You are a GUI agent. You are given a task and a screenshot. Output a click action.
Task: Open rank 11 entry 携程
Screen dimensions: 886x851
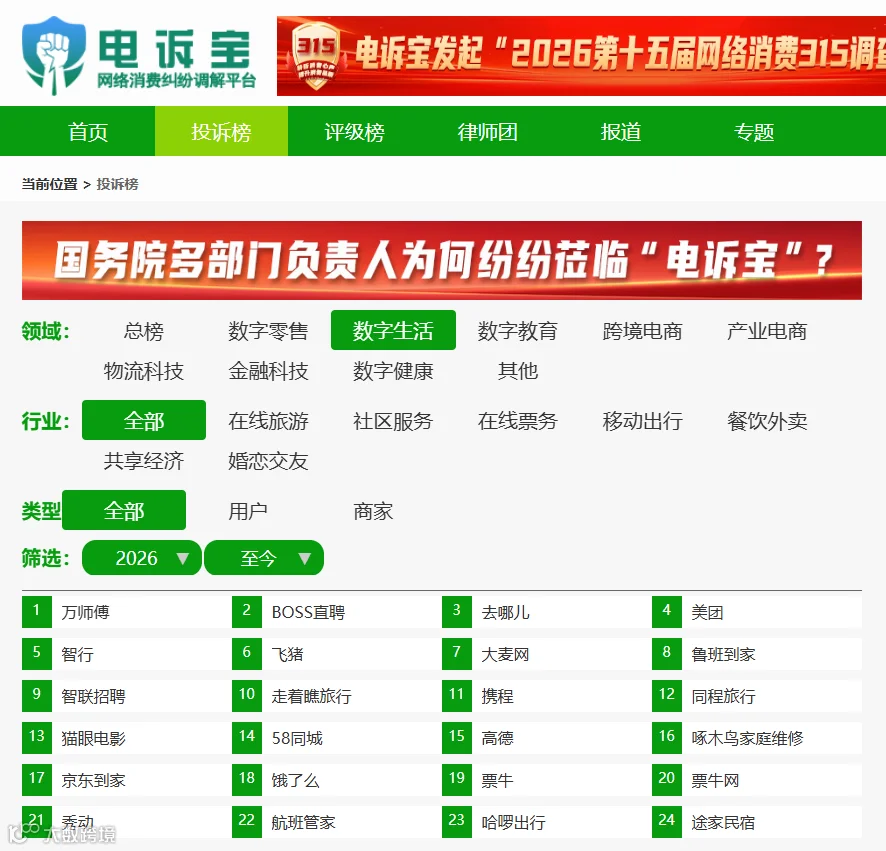(x=497, y=696)
